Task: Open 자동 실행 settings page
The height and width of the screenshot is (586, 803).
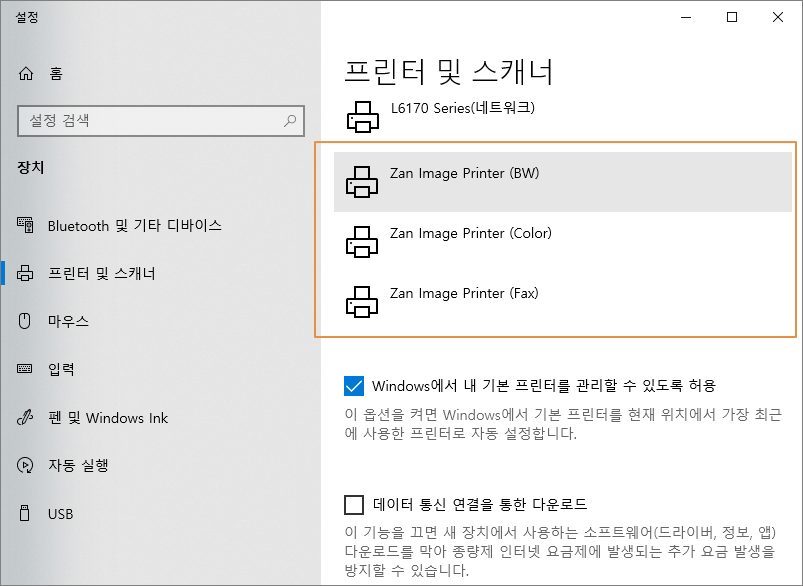Action: point(78,465)
